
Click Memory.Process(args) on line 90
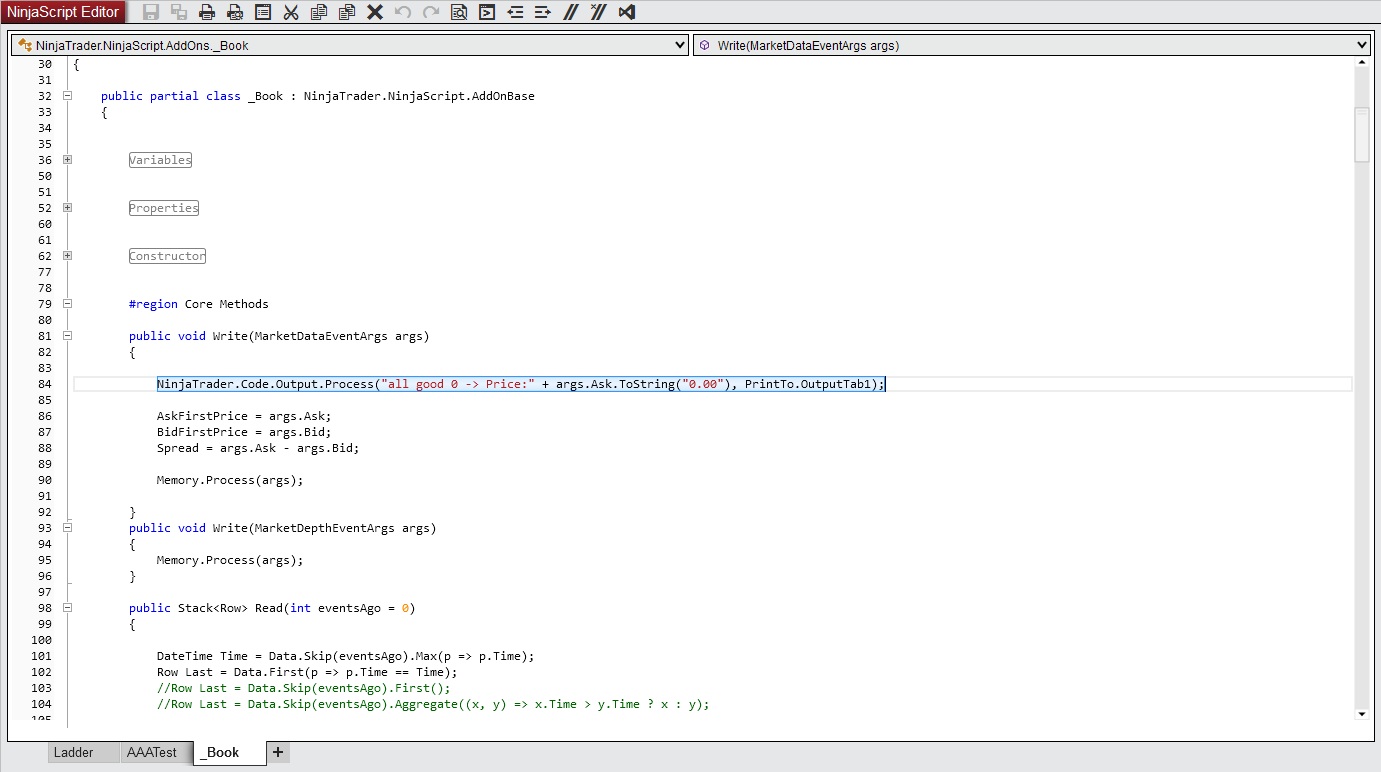point(230,480)
